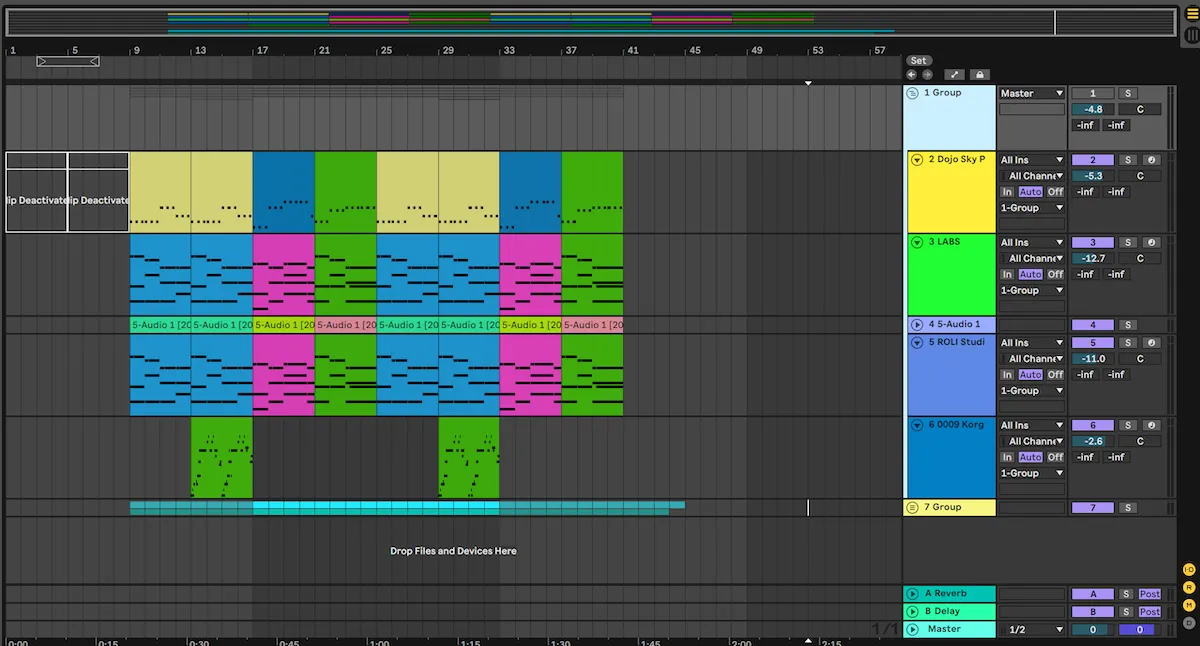Toggle the 1 Group track activator
The height and width of the screenshot is (646, 1200).
1092,93
